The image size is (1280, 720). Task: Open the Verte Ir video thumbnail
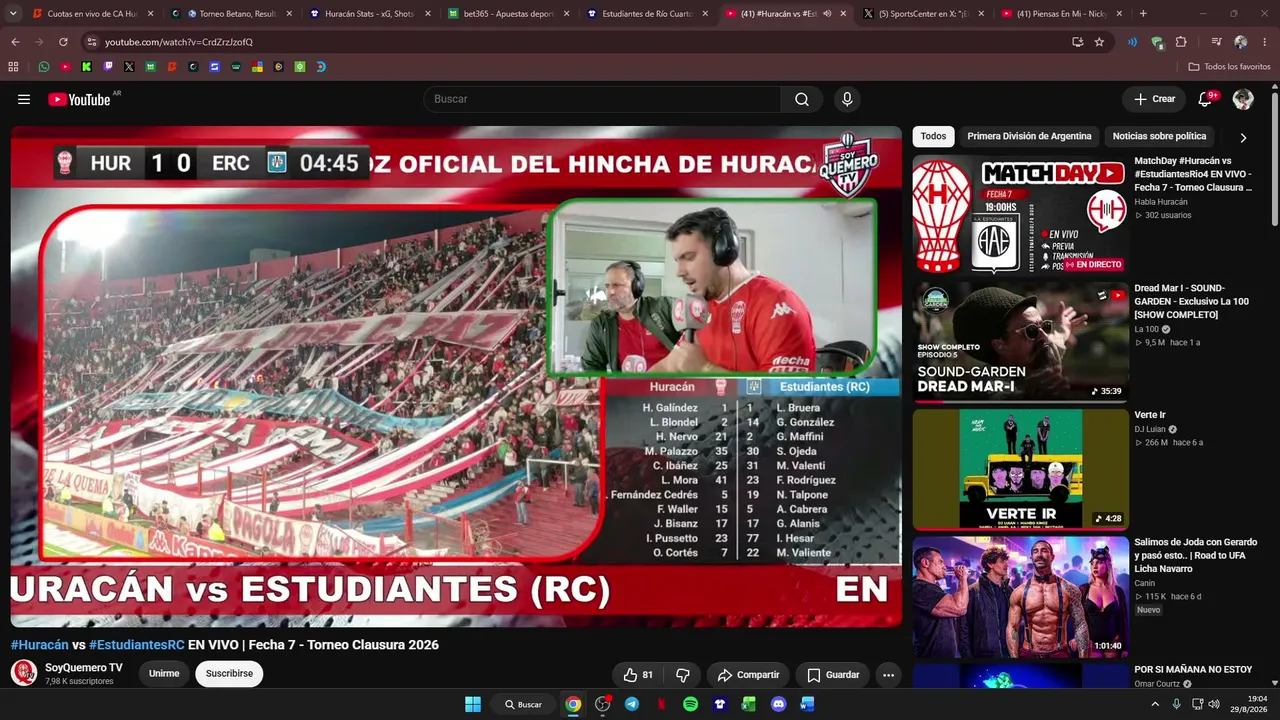1020,469
